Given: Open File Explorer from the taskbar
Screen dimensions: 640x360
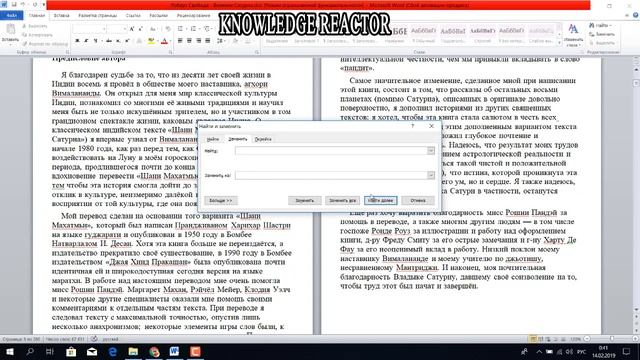Looking at the screenshot, I should click(133, 351).
